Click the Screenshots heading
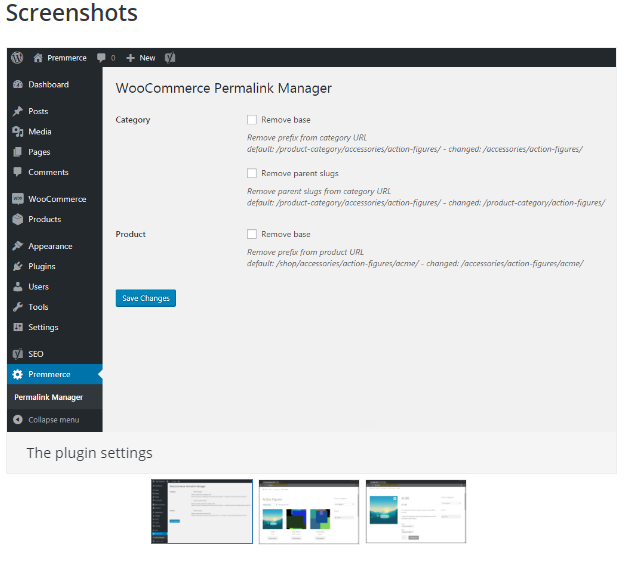626x567 pixels. [x=72, y=13]
